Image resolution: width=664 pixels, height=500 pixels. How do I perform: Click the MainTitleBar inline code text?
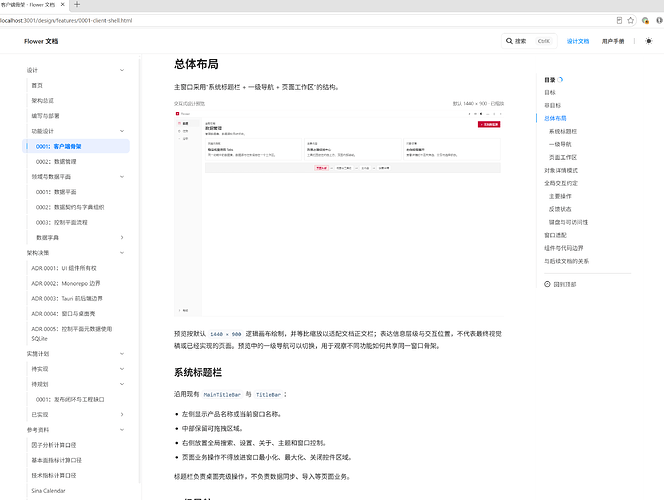(x=222, y=395)
